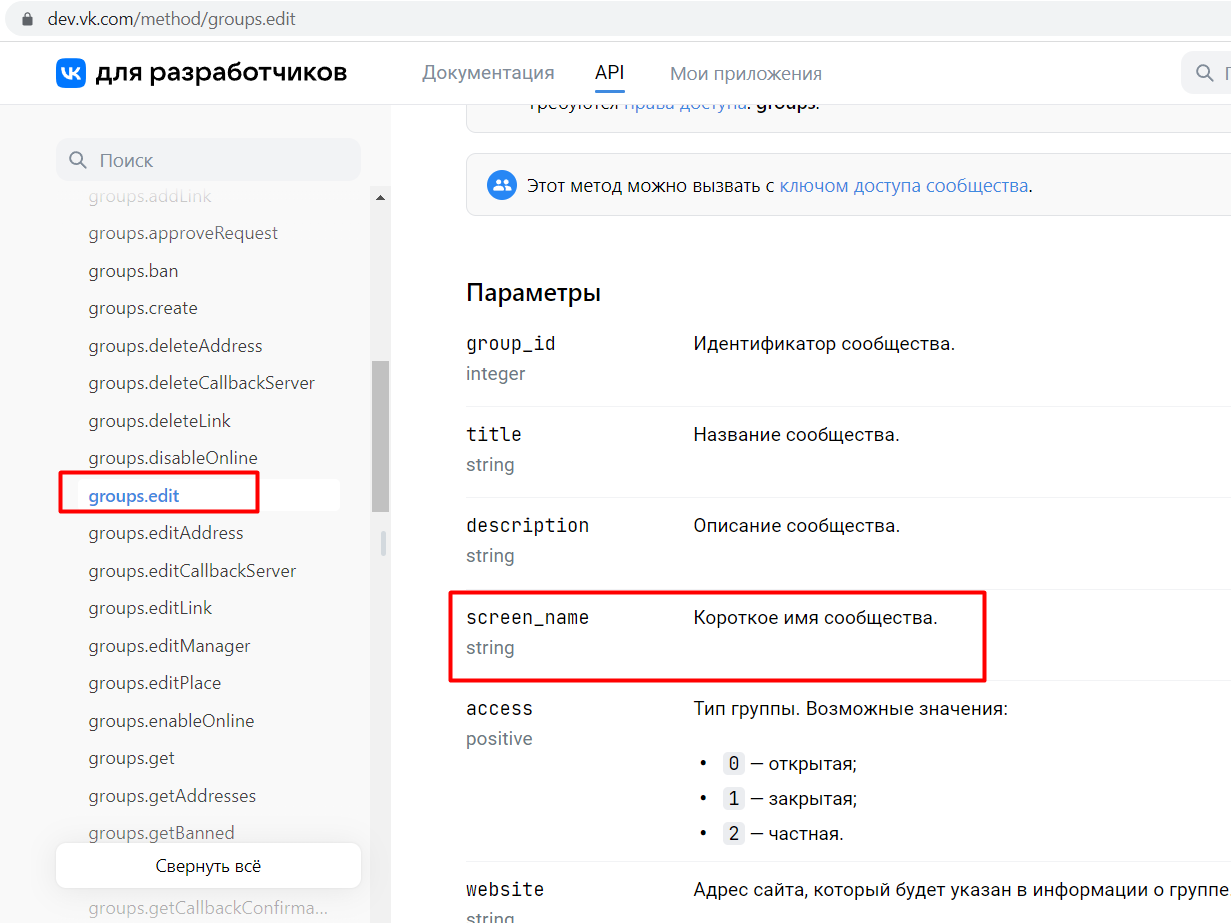1231x923 pixels.
Task: Switch to the API tab
Action: (609, 73)
